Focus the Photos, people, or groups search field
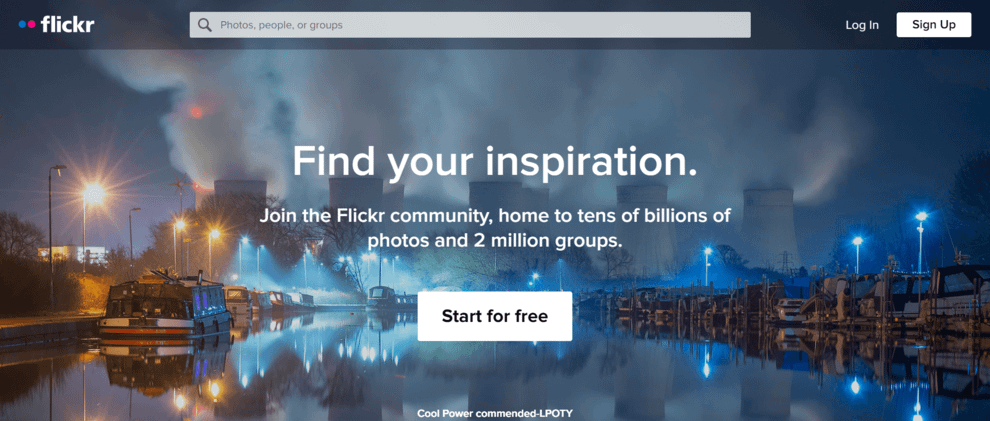Image resolution: width=990 pixels, height=421 pixels. (x=470, y=25)
